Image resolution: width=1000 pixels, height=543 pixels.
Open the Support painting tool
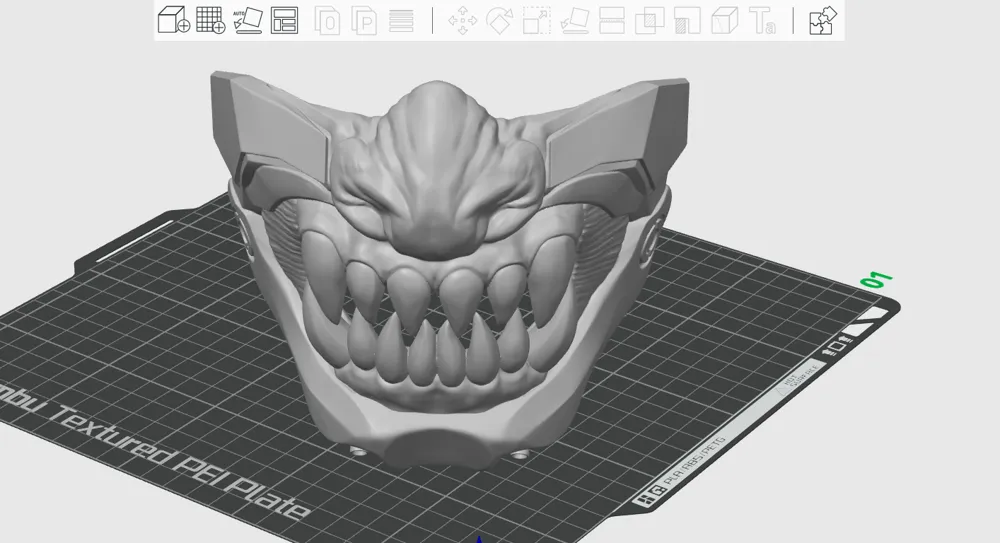pos(688,20)
